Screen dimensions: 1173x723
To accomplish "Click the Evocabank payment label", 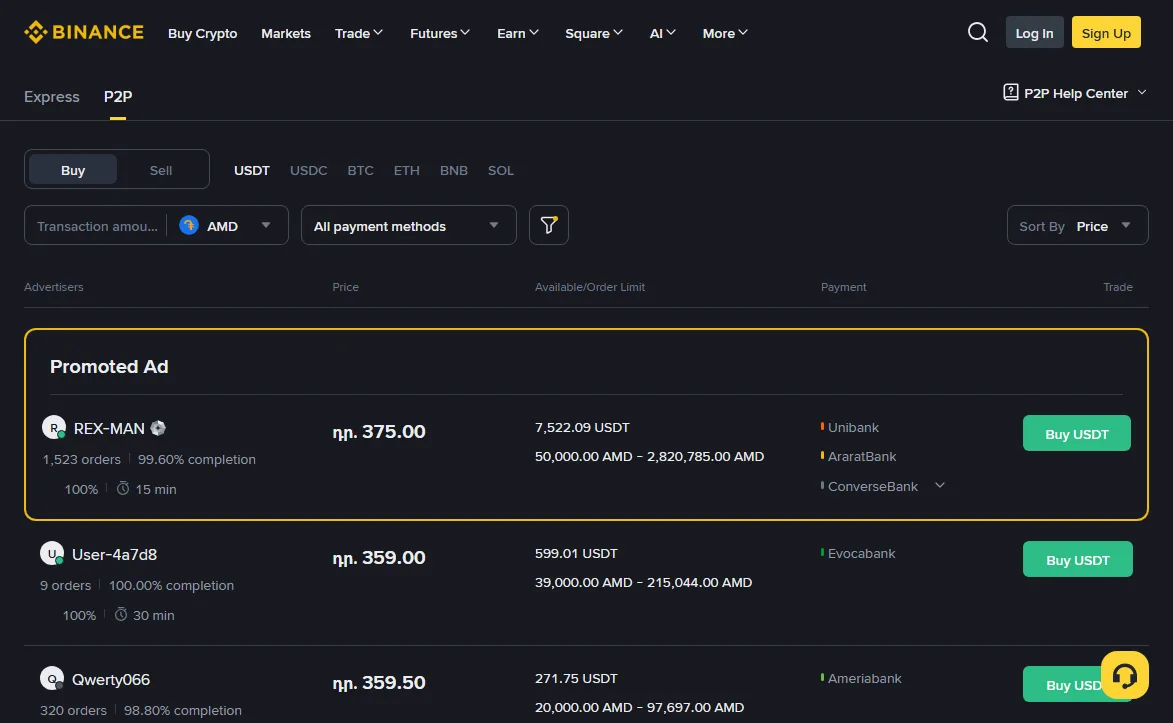I will pyautogui.click(x=862, y=553).
